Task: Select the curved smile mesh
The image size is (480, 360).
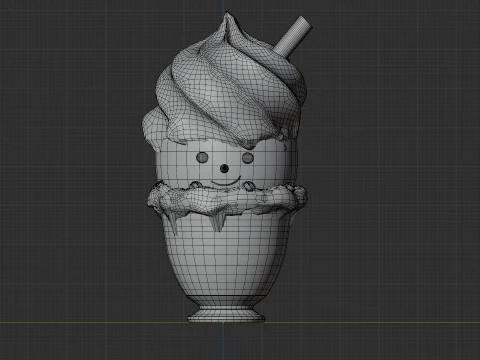Action: pos(226,182)
